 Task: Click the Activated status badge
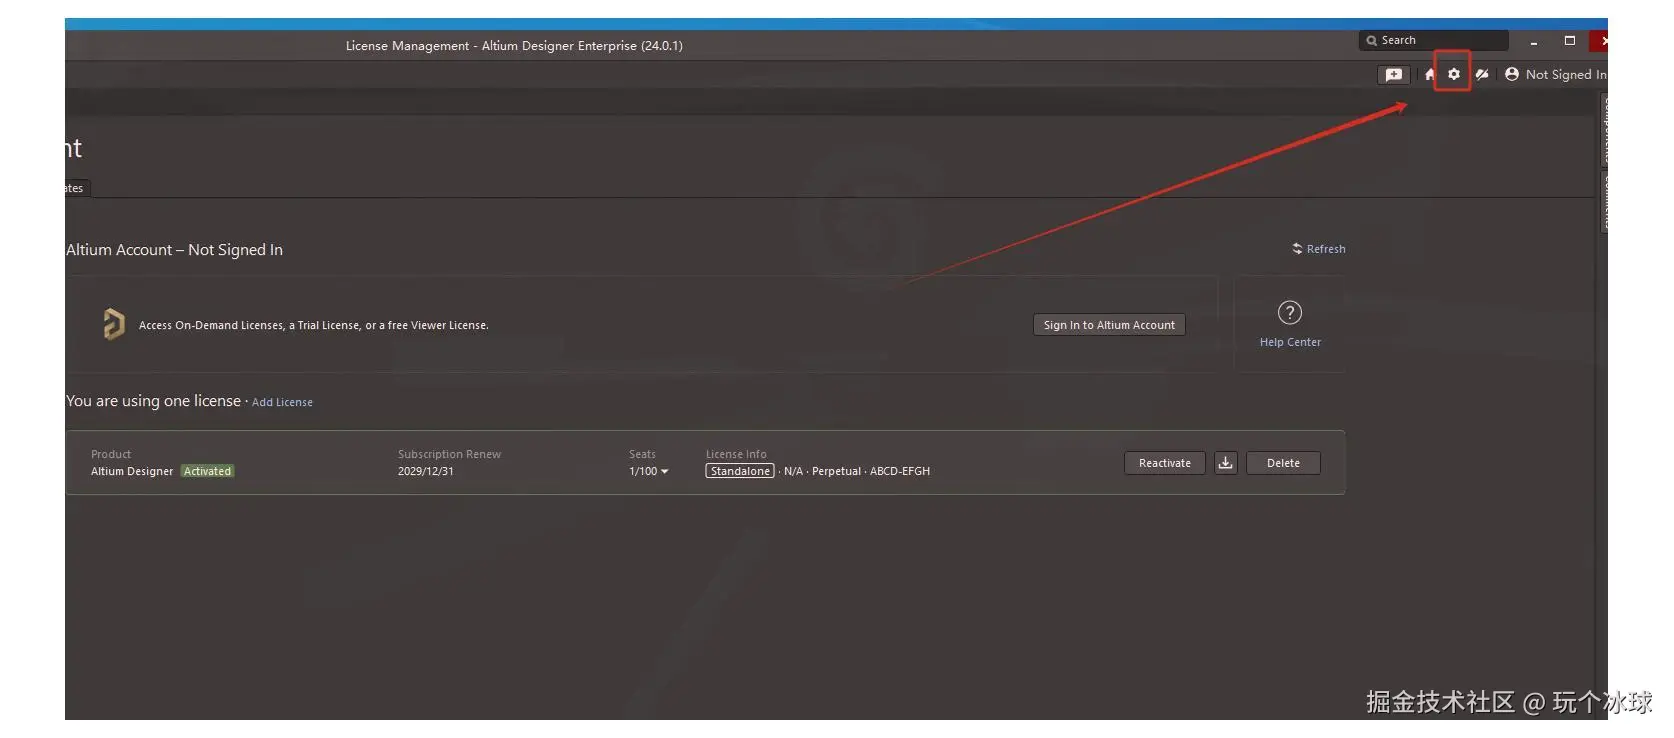point(207,471)
